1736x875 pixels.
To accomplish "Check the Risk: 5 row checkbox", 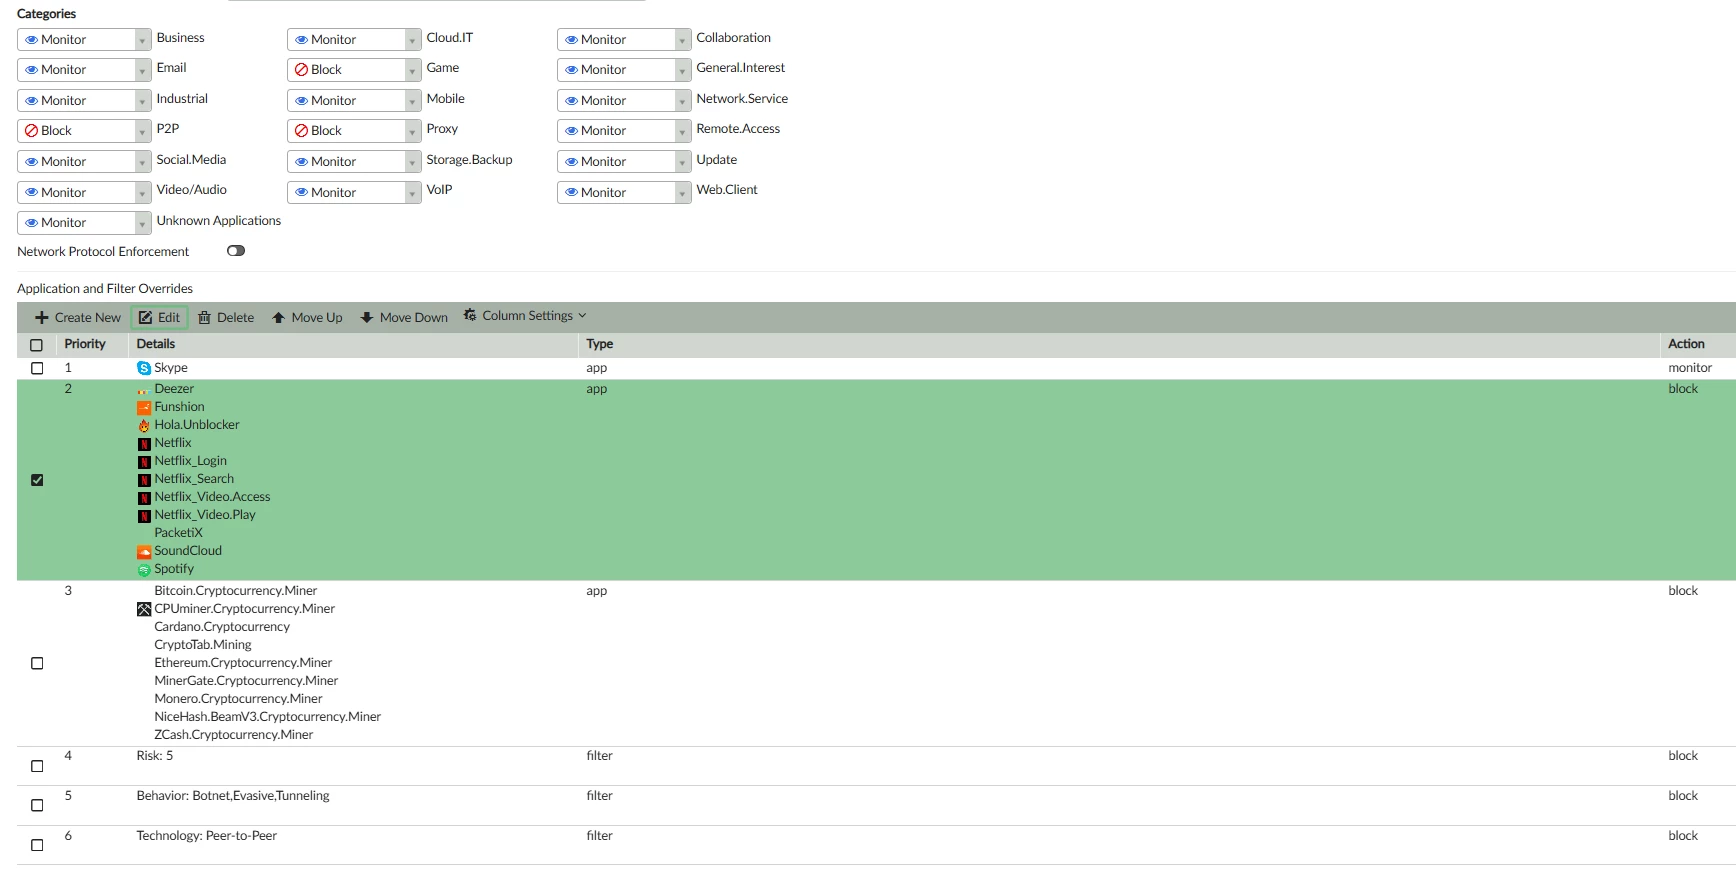I will [37, 766].
